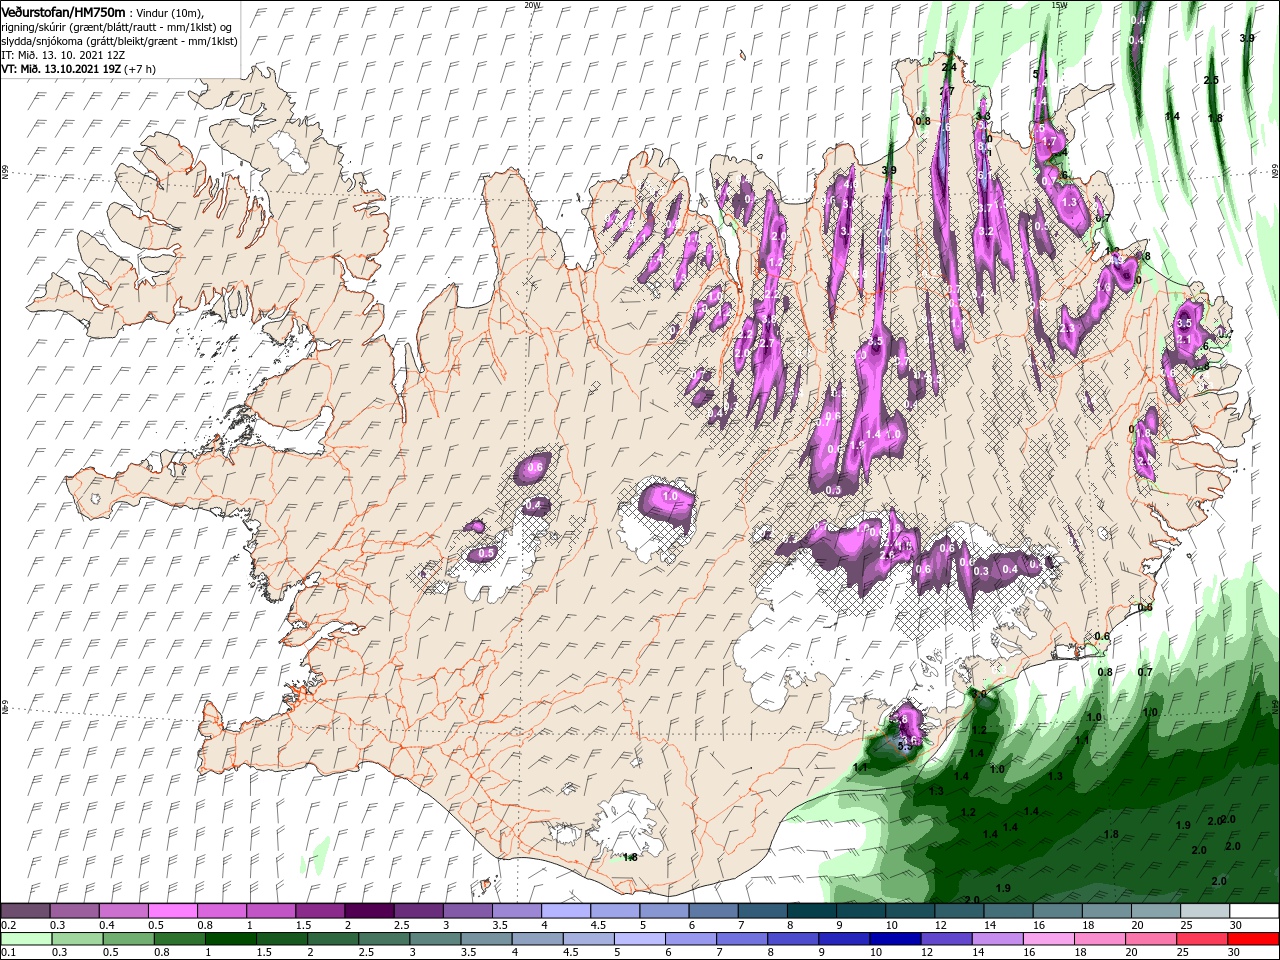The width and height of the screenshot is (1280, 960).
Task: Click the 0.2 label under the snow scale
Action: (x=8, y=925)
